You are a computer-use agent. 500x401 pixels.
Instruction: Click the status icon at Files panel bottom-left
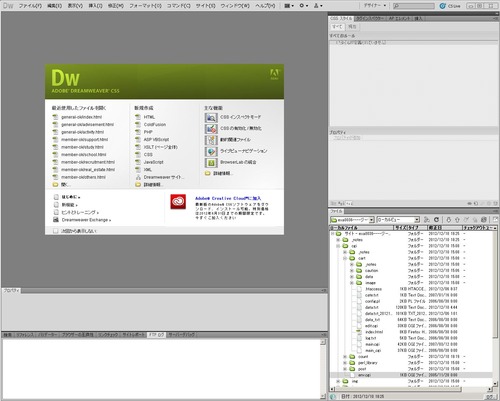tap(333, 396)
